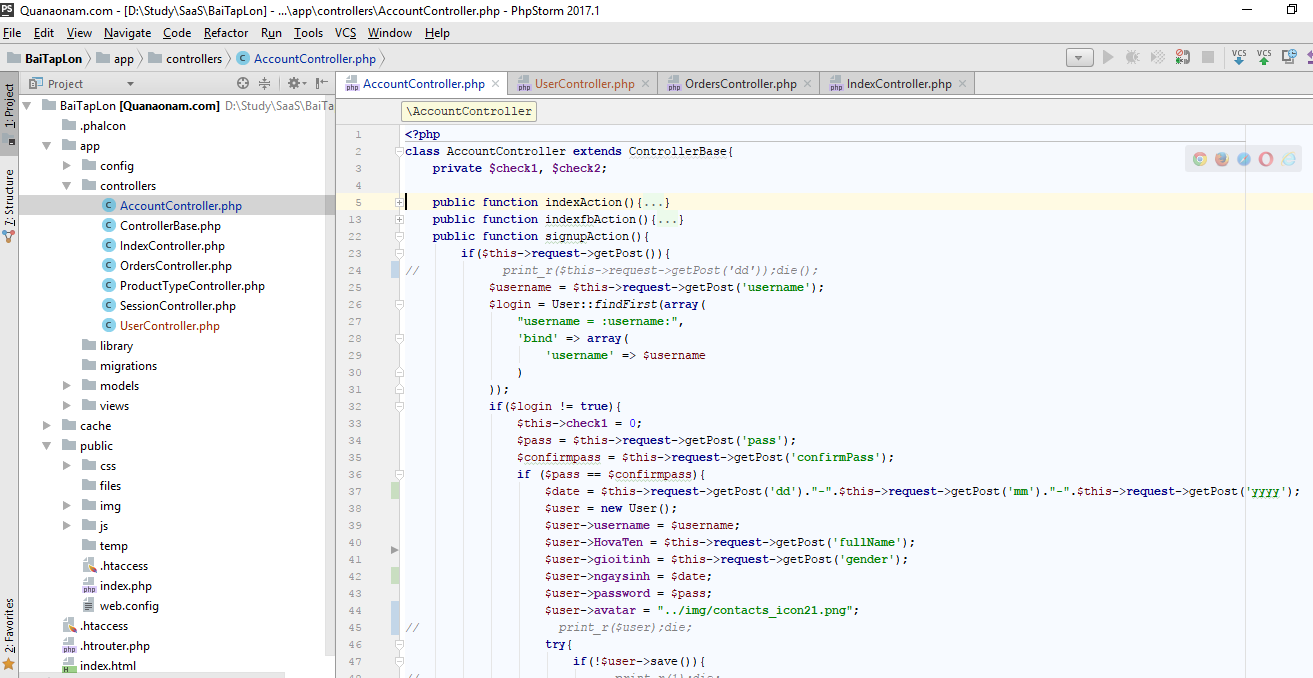This screenshot has width=1313, height=678.
Task: Click the scroll from source target icon
Action: coord(243,84)
